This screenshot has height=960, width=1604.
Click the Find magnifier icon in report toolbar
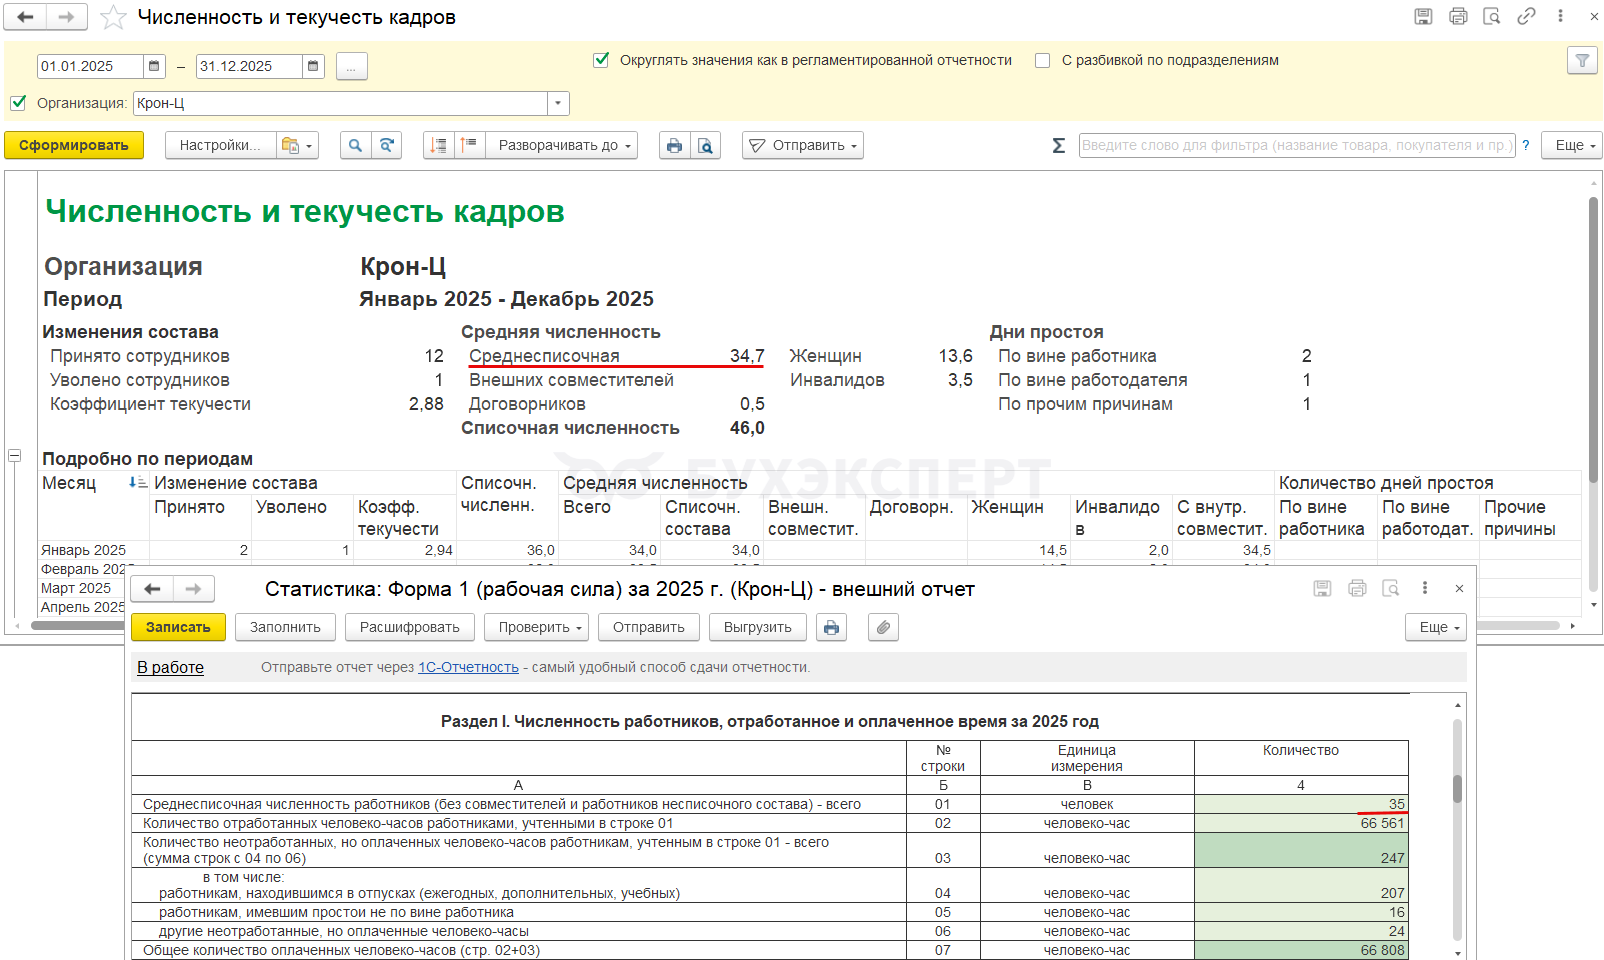click(x=355, y=146)
